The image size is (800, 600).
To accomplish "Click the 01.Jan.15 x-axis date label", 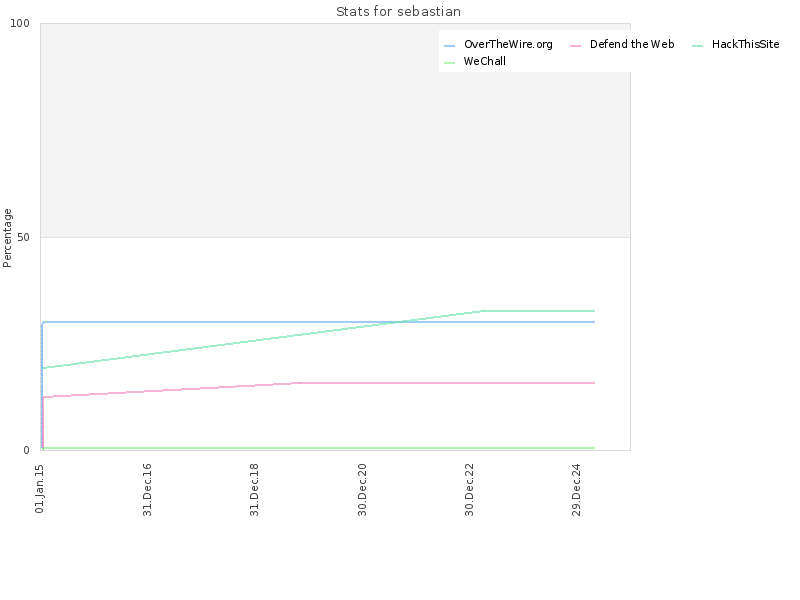I will pos(40,489).
